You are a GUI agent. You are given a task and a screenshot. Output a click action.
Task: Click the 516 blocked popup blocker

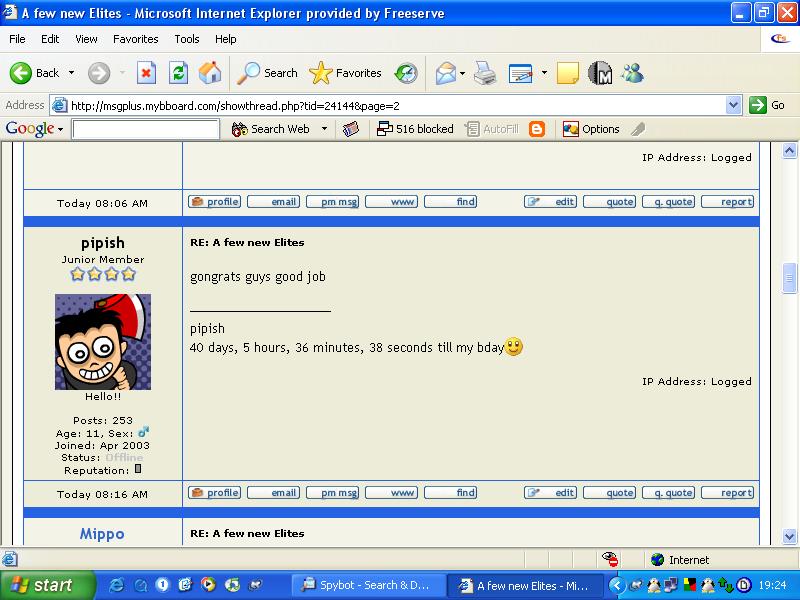coord(415,129)
